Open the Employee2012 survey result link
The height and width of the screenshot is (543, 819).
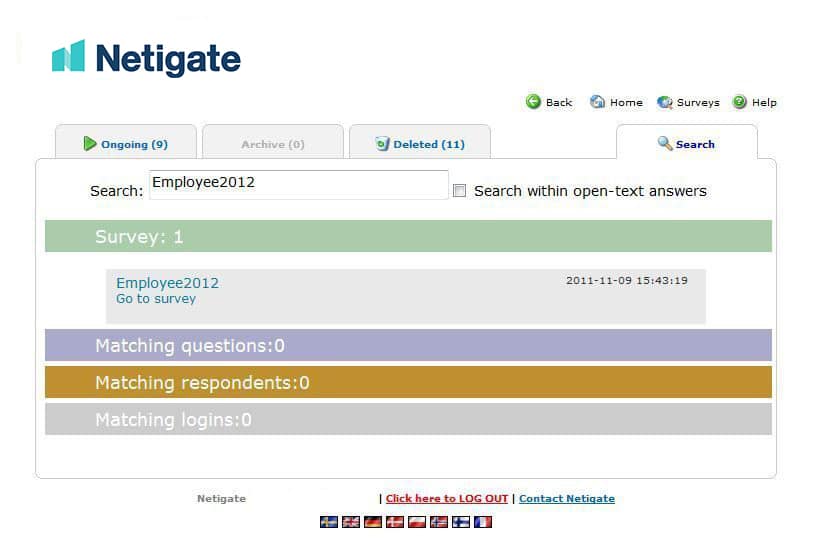pos(167,282)
